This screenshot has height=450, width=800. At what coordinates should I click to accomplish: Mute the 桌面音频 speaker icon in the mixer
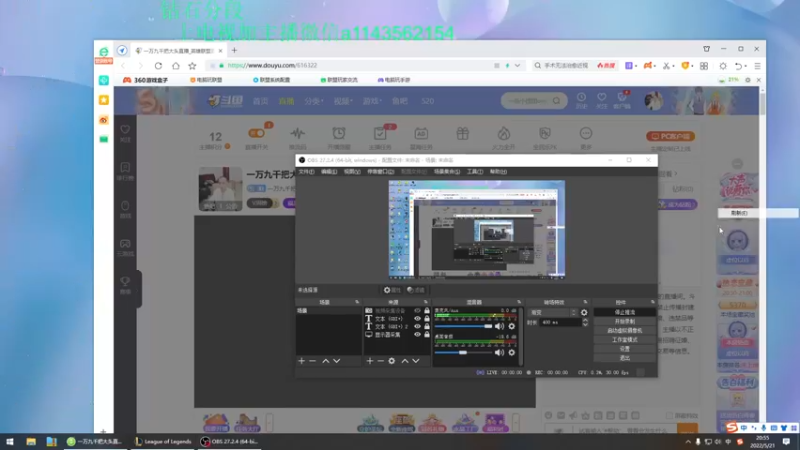point(499,353)
